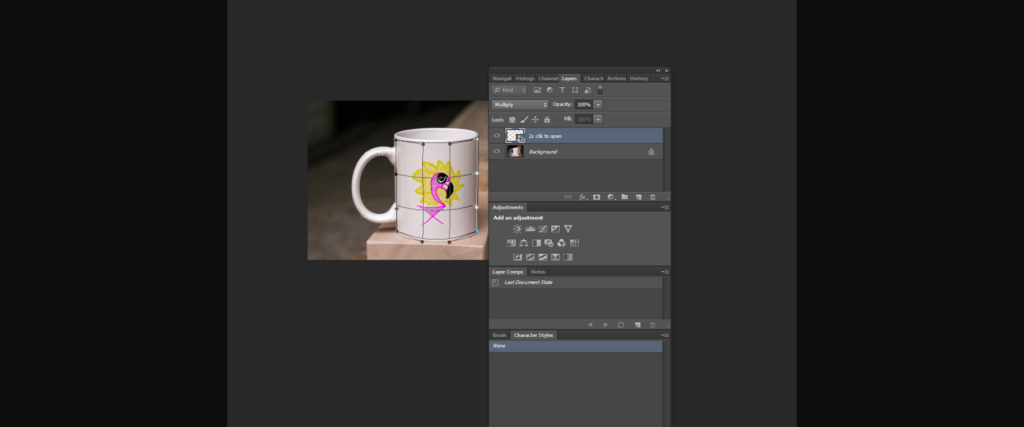Toggle Last Document State comp checkbox
Viewport: 1024px width, 427px height.
point(495,283)
